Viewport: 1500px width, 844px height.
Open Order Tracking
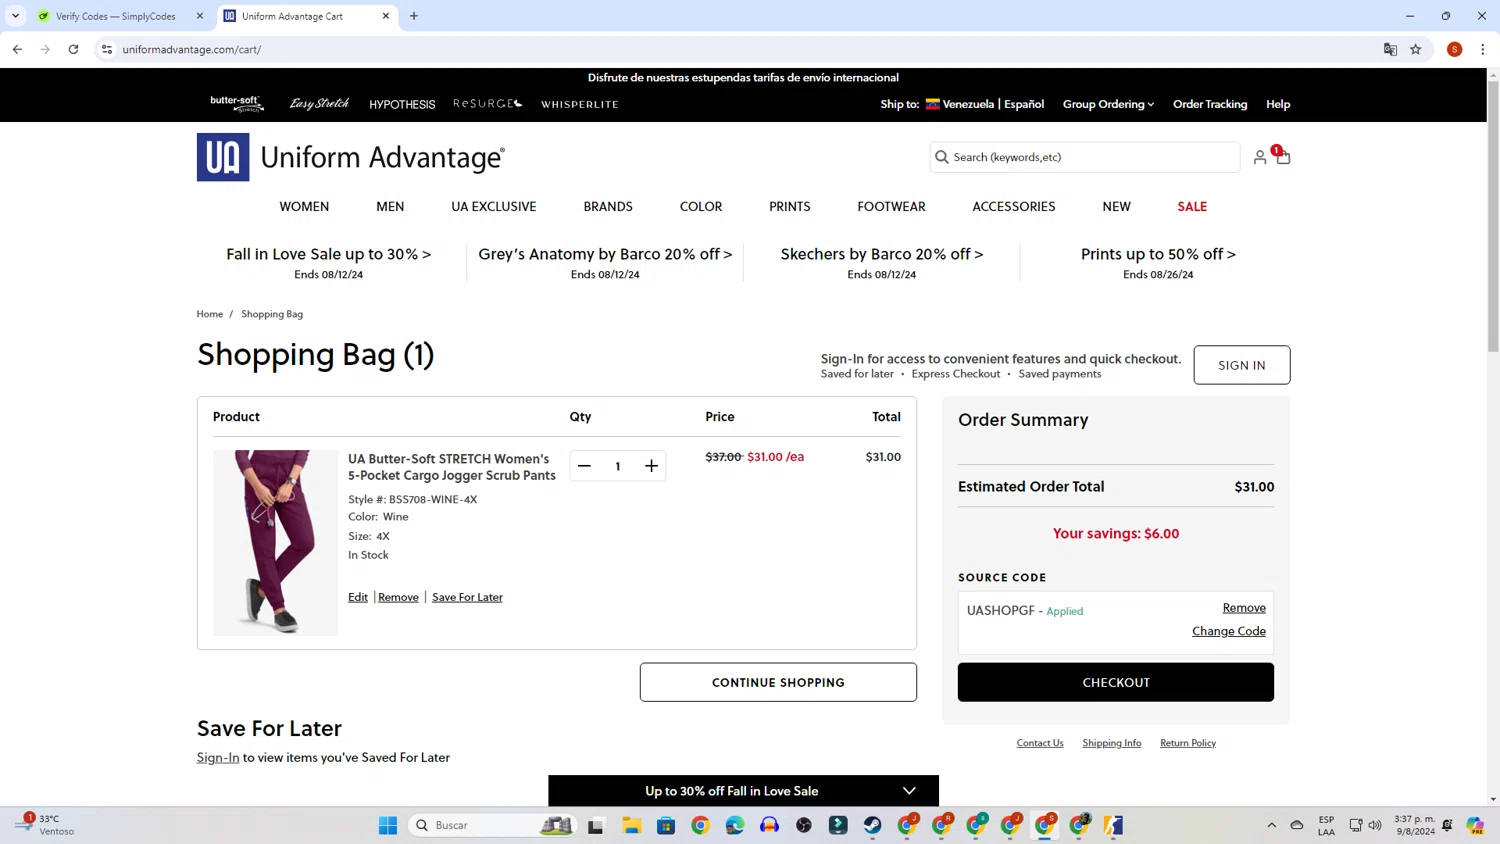1210,104
